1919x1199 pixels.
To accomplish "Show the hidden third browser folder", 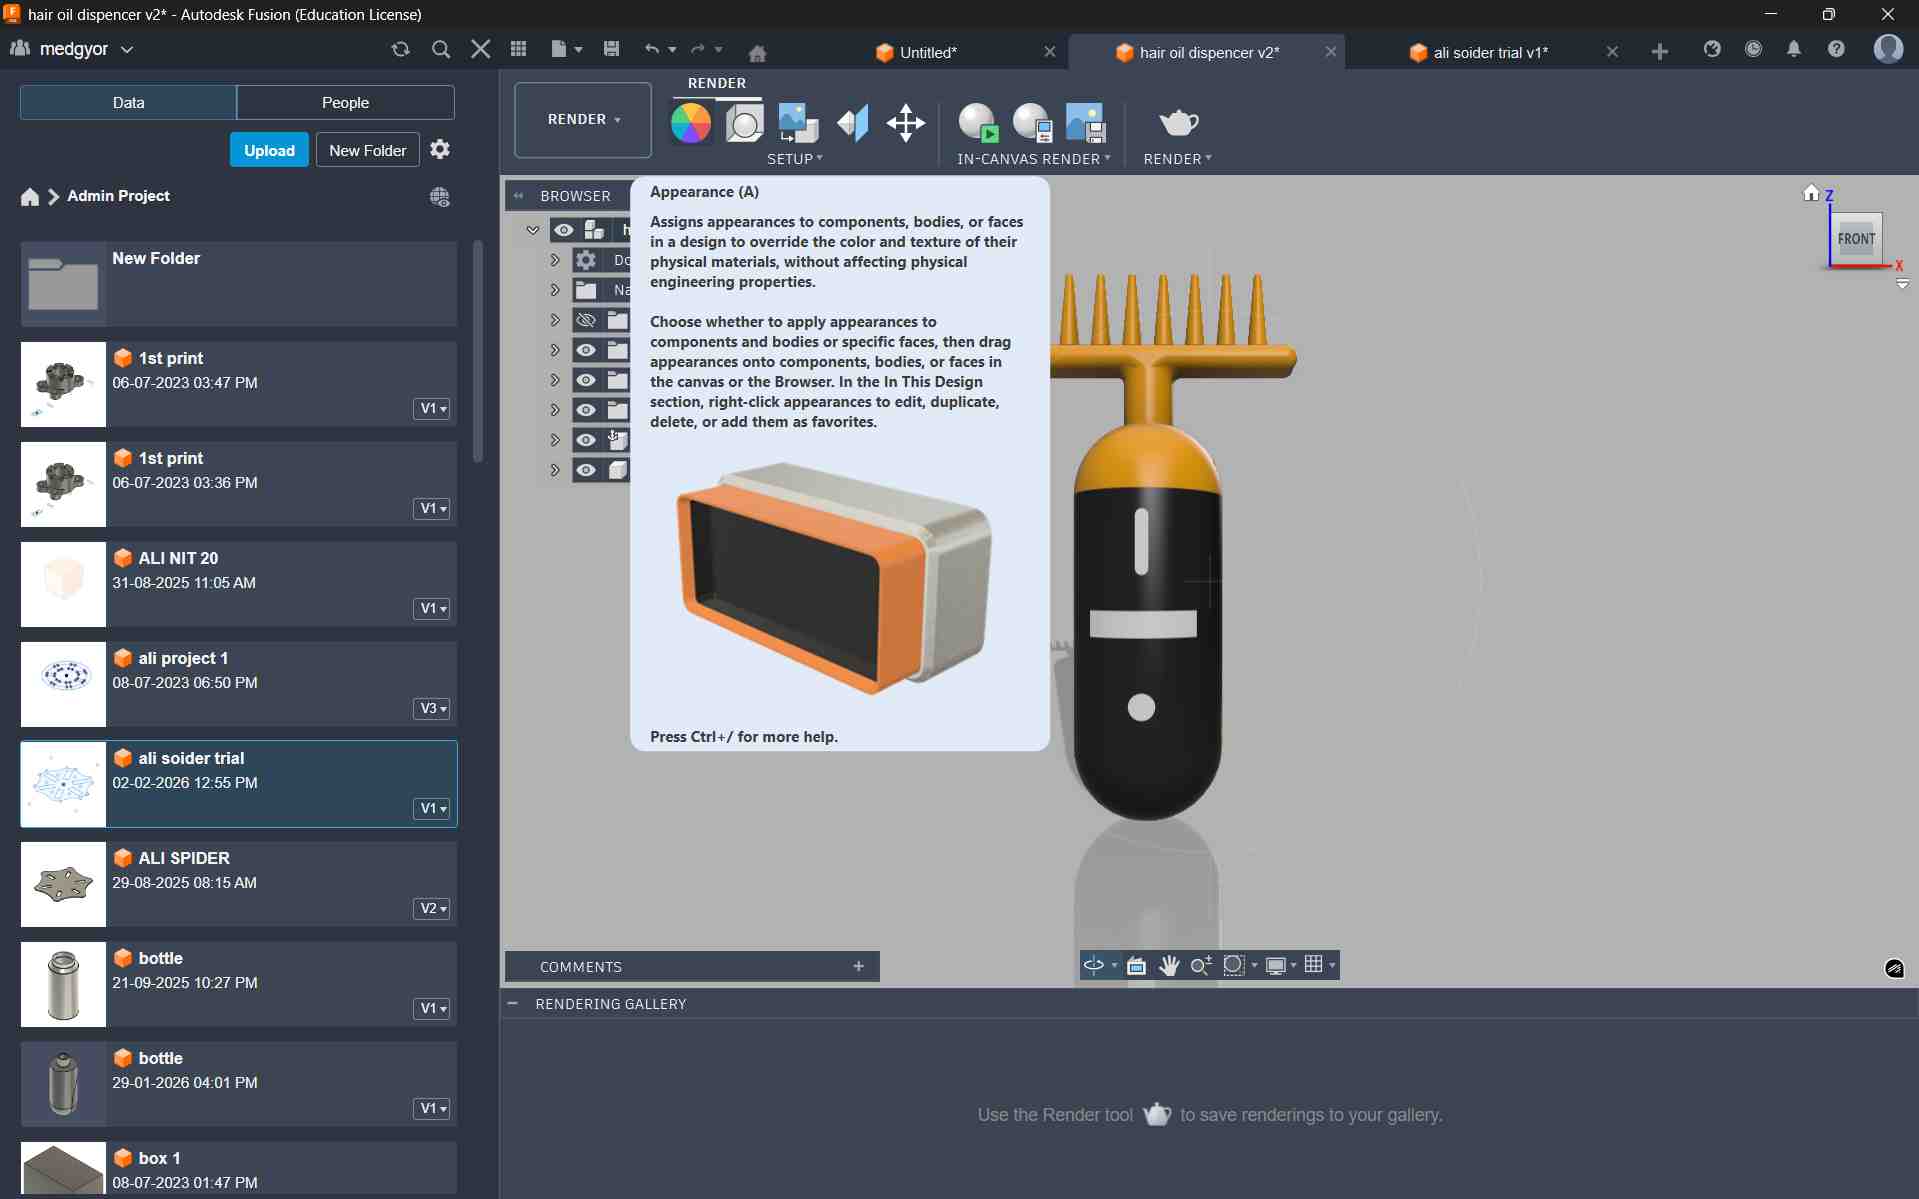I will click(x=586, y=320).
